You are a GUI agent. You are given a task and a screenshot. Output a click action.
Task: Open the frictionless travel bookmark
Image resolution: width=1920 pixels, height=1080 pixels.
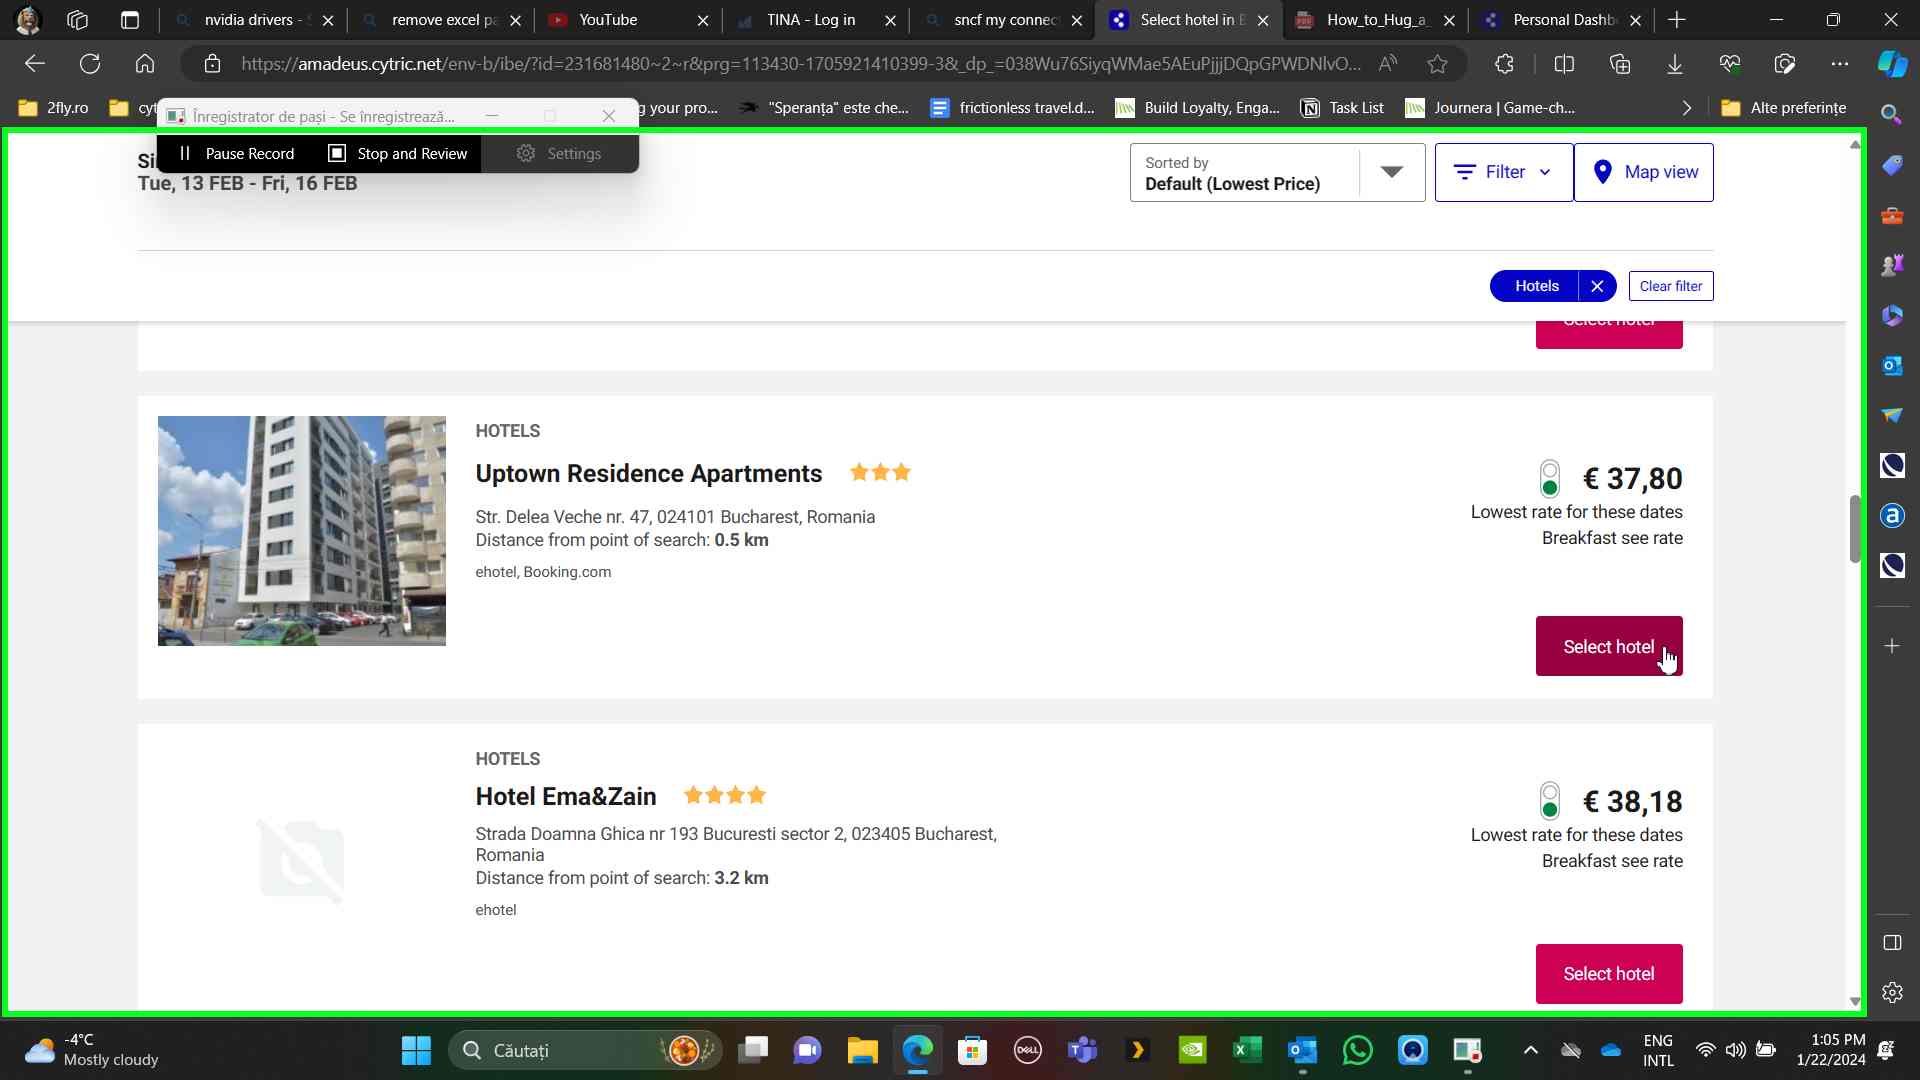(x=1012, y=108)
